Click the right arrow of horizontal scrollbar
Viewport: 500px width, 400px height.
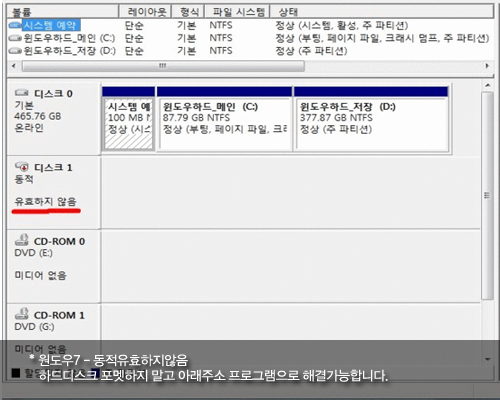click(x=487, y=66)
